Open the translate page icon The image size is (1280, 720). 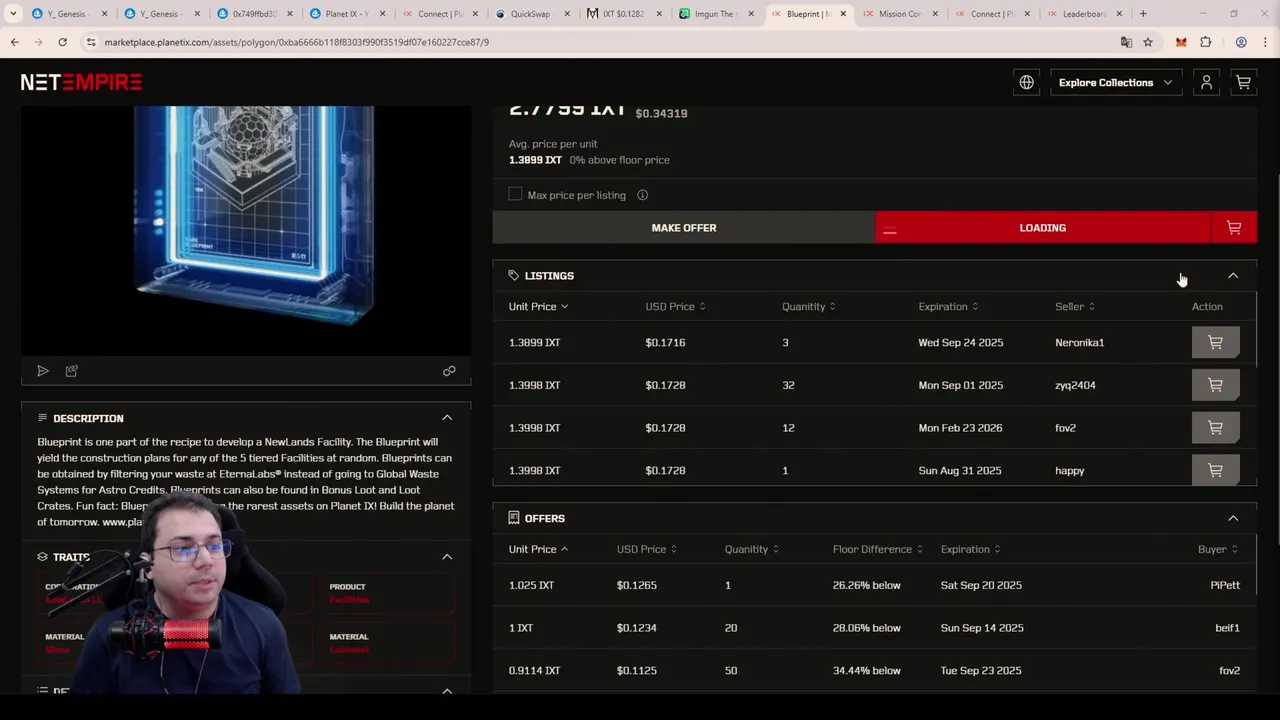[x=1126, y=42]
